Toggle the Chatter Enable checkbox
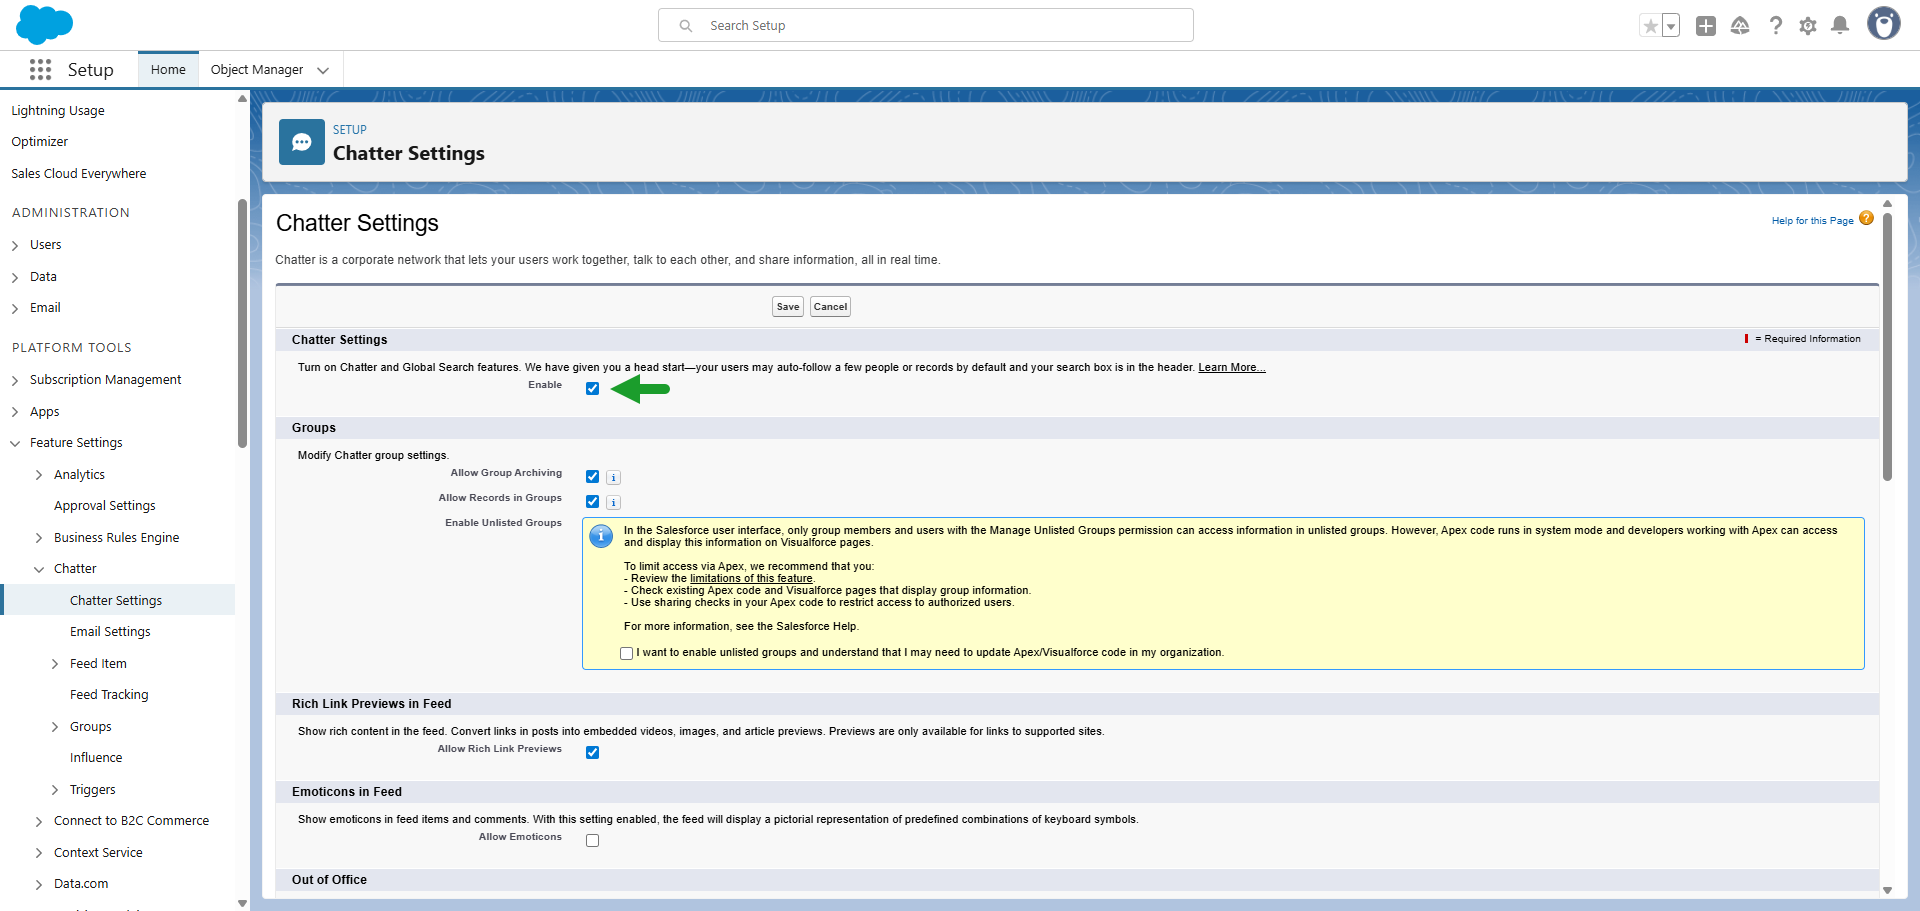The image size is (1920, 911). coord(593,389)
